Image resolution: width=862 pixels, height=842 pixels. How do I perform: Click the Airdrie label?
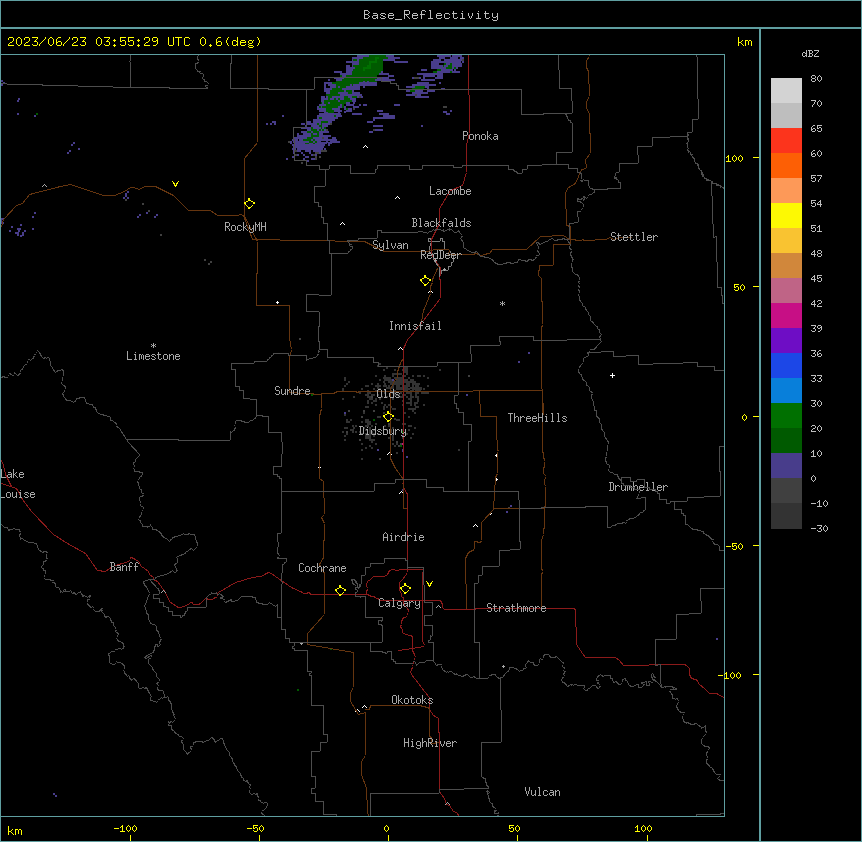tap(403, 537)
